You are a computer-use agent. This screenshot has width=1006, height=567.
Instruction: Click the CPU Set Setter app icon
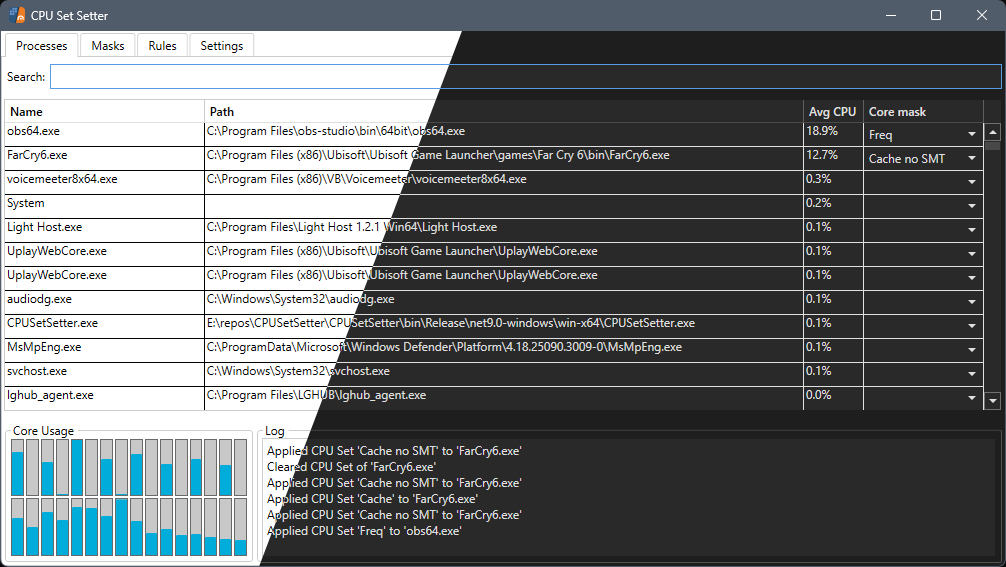point(17,15)
